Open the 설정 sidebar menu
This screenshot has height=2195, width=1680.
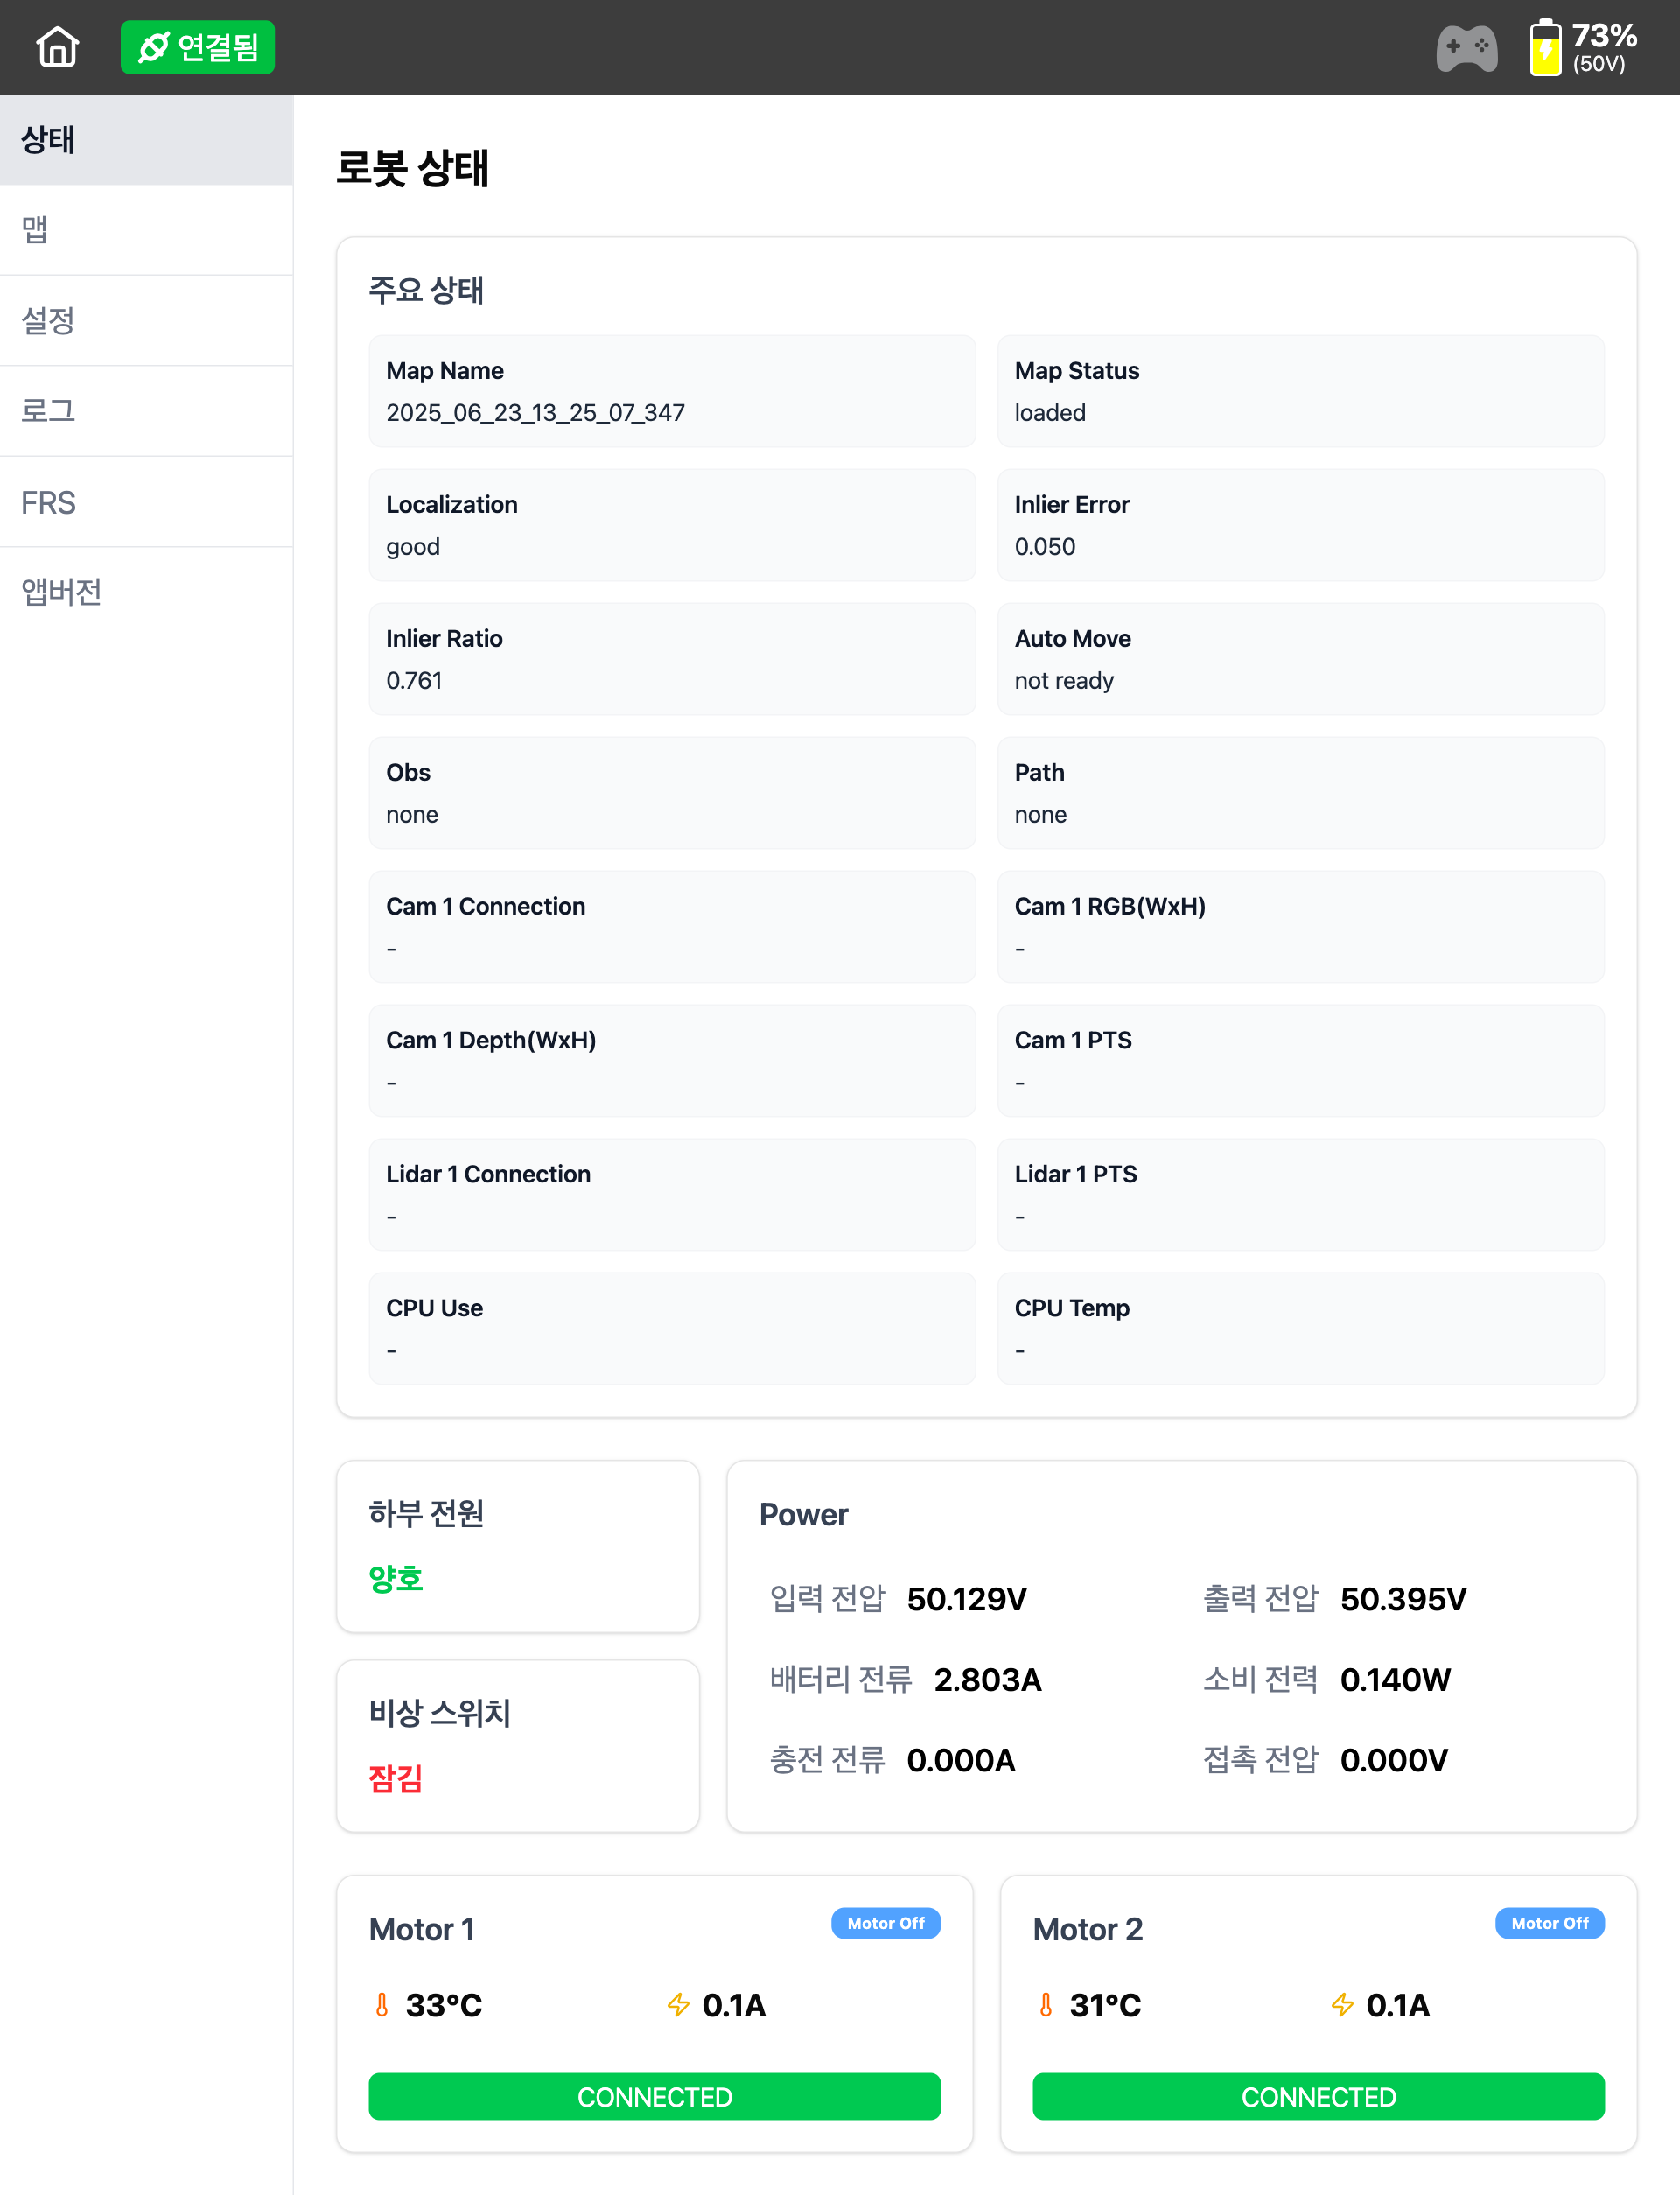[146, 320]
